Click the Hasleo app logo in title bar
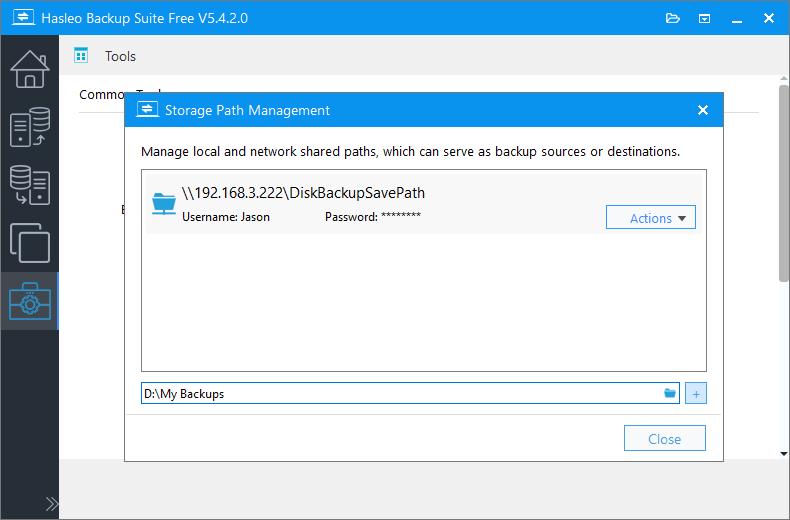Viewport: 790px width, 520px height. point(23,17)
